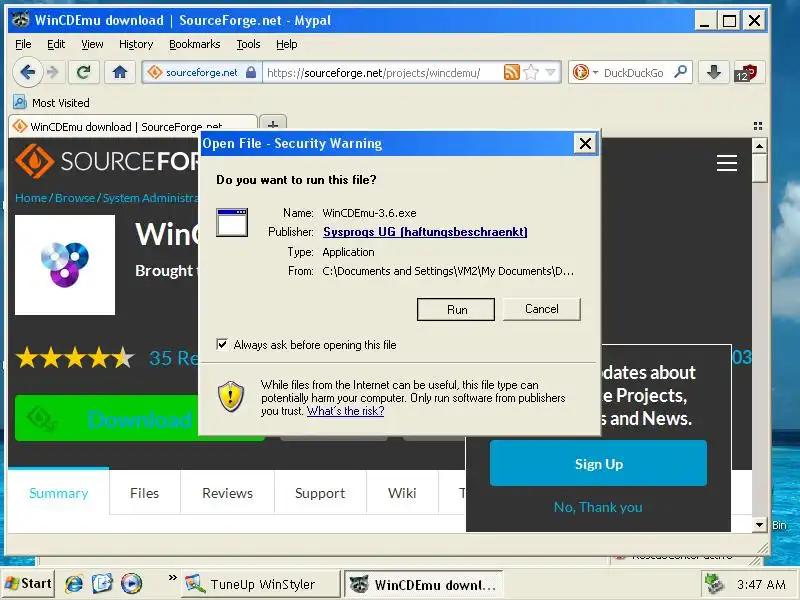
Task: Open the downloads arrow icon
Action: 713,72
